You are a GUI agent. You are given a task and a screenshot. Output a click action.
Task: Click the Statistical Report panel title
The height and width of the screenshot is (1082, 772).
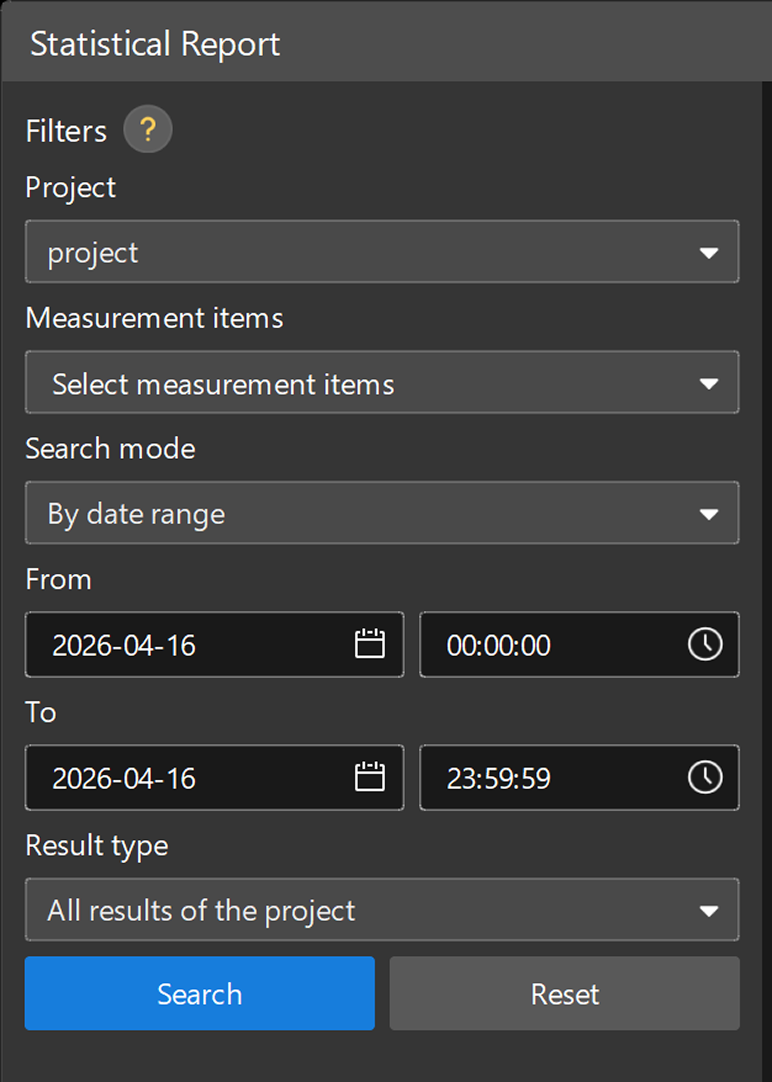point(155,44)
